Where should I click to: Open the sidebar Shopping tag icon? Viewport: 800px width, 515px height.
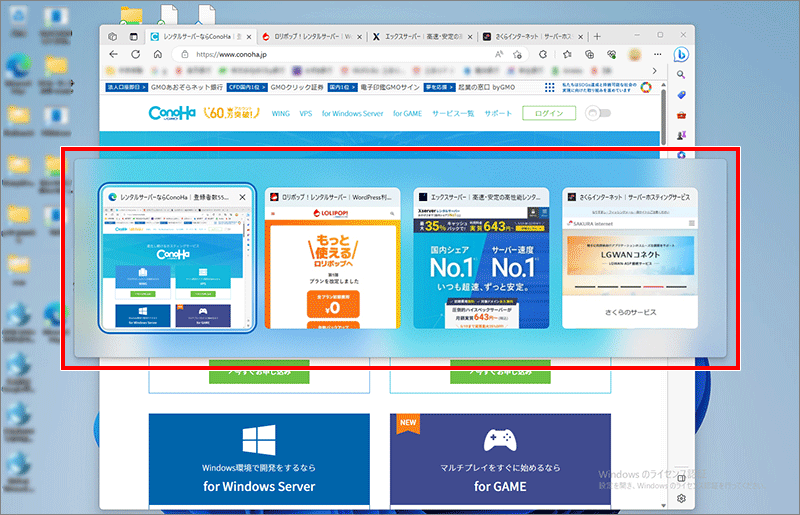(681, 95)
